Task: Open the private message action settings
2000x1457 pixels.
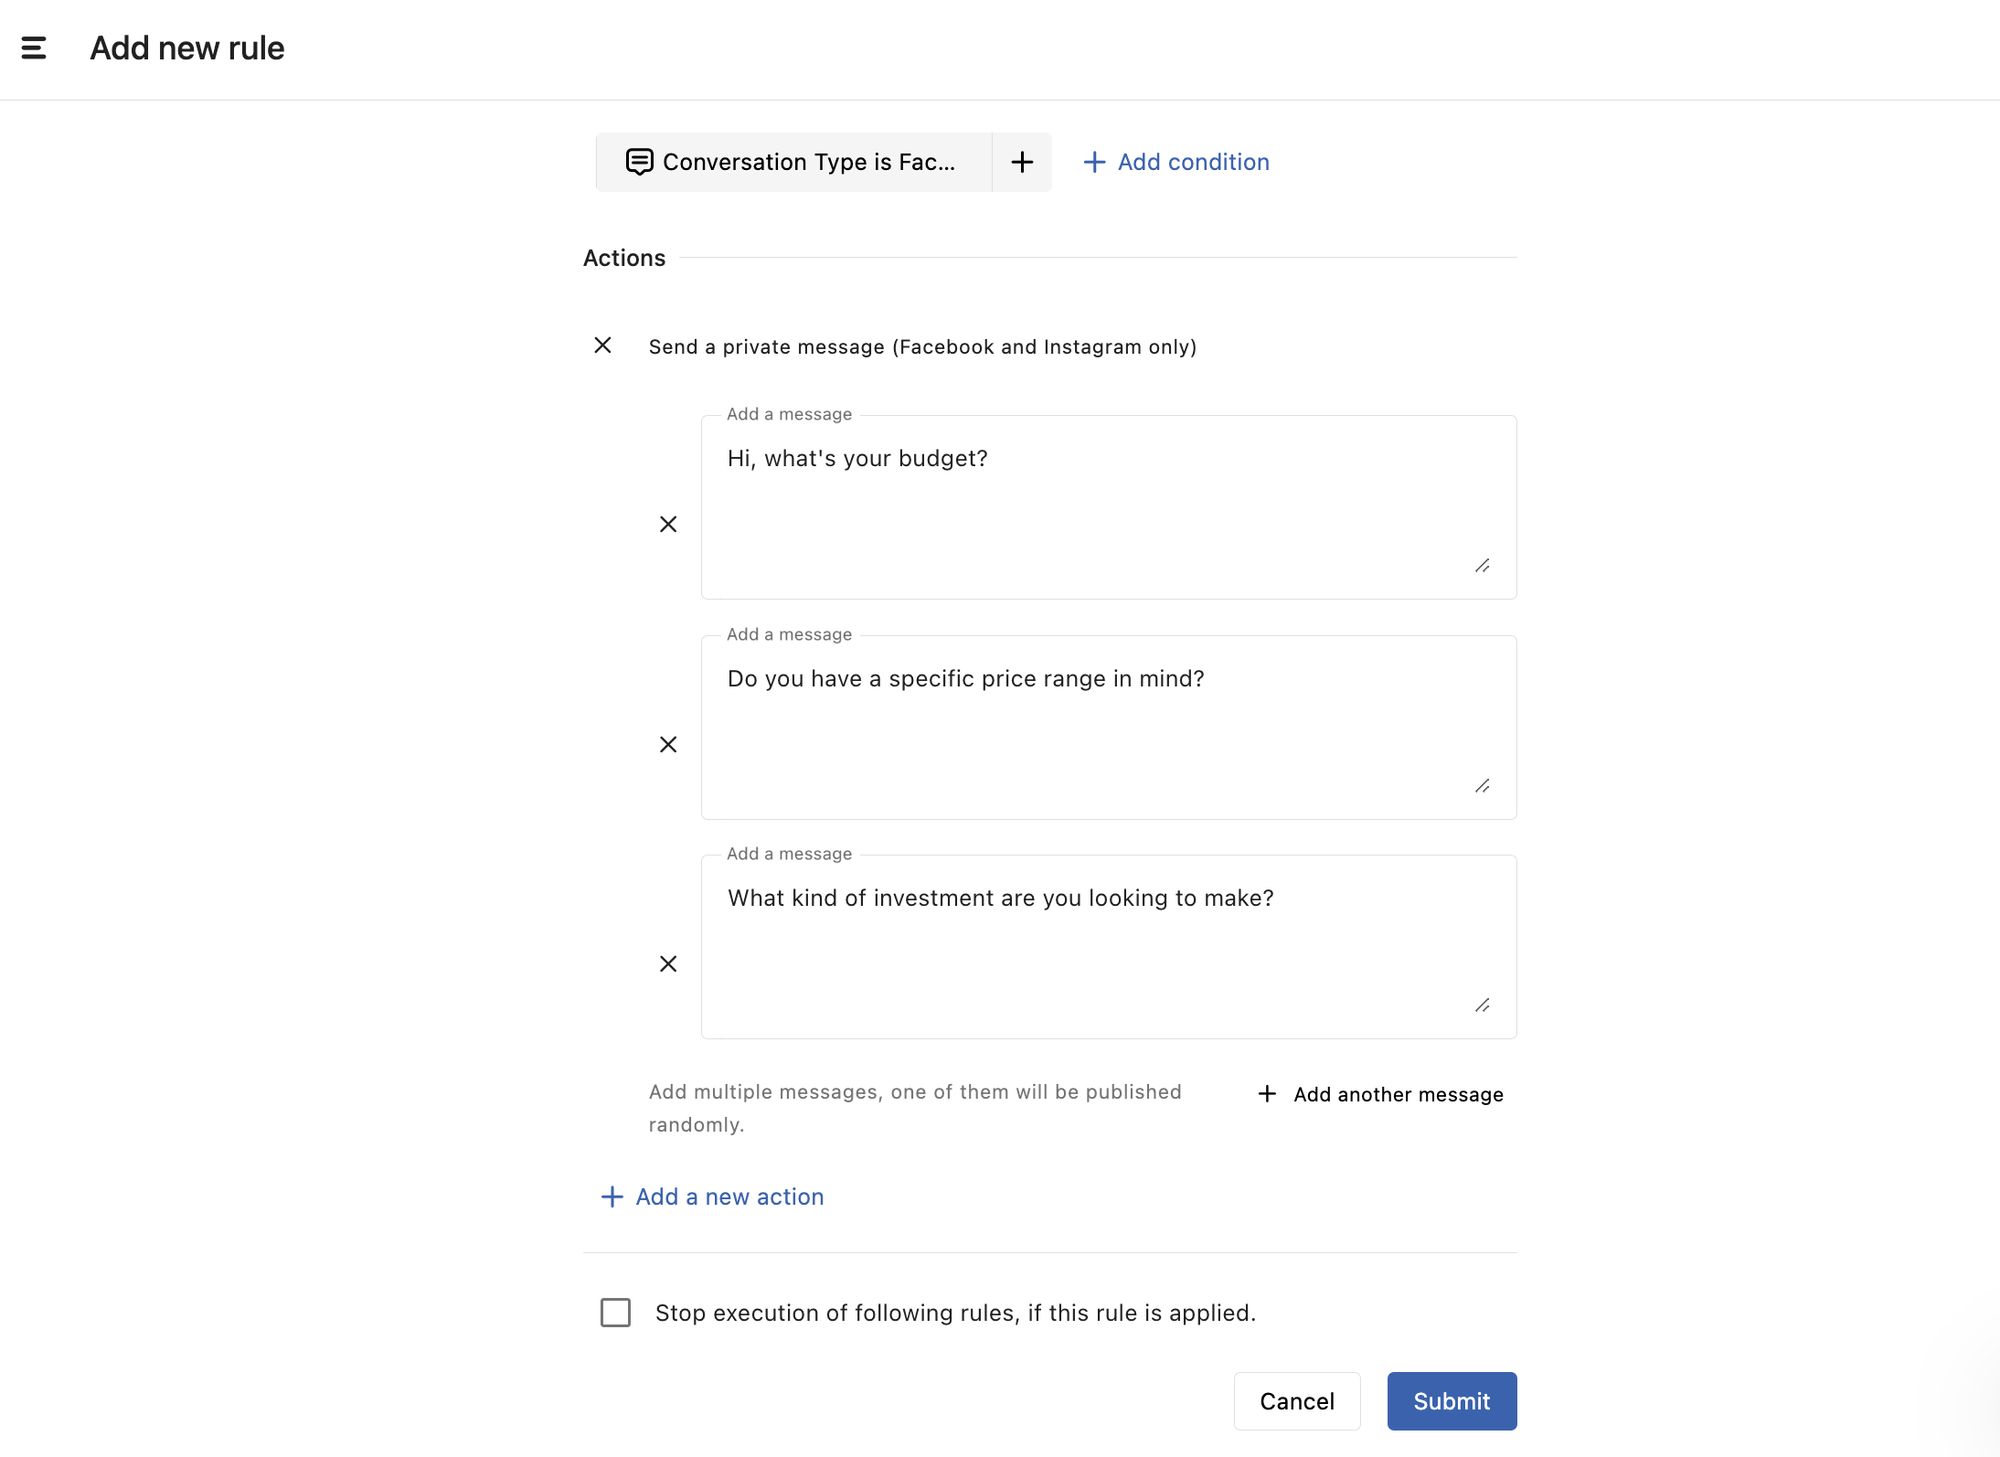Action: 921,346
